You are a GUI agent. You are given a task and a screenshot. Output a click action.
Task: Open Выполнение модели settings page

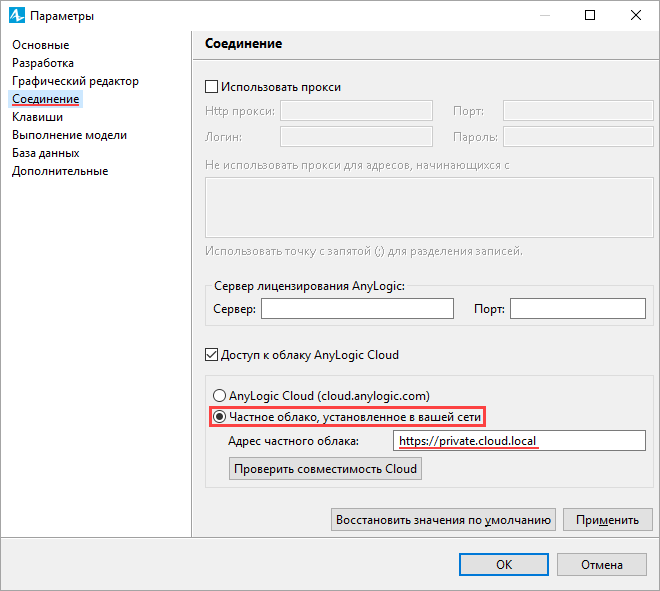(69, 135)
